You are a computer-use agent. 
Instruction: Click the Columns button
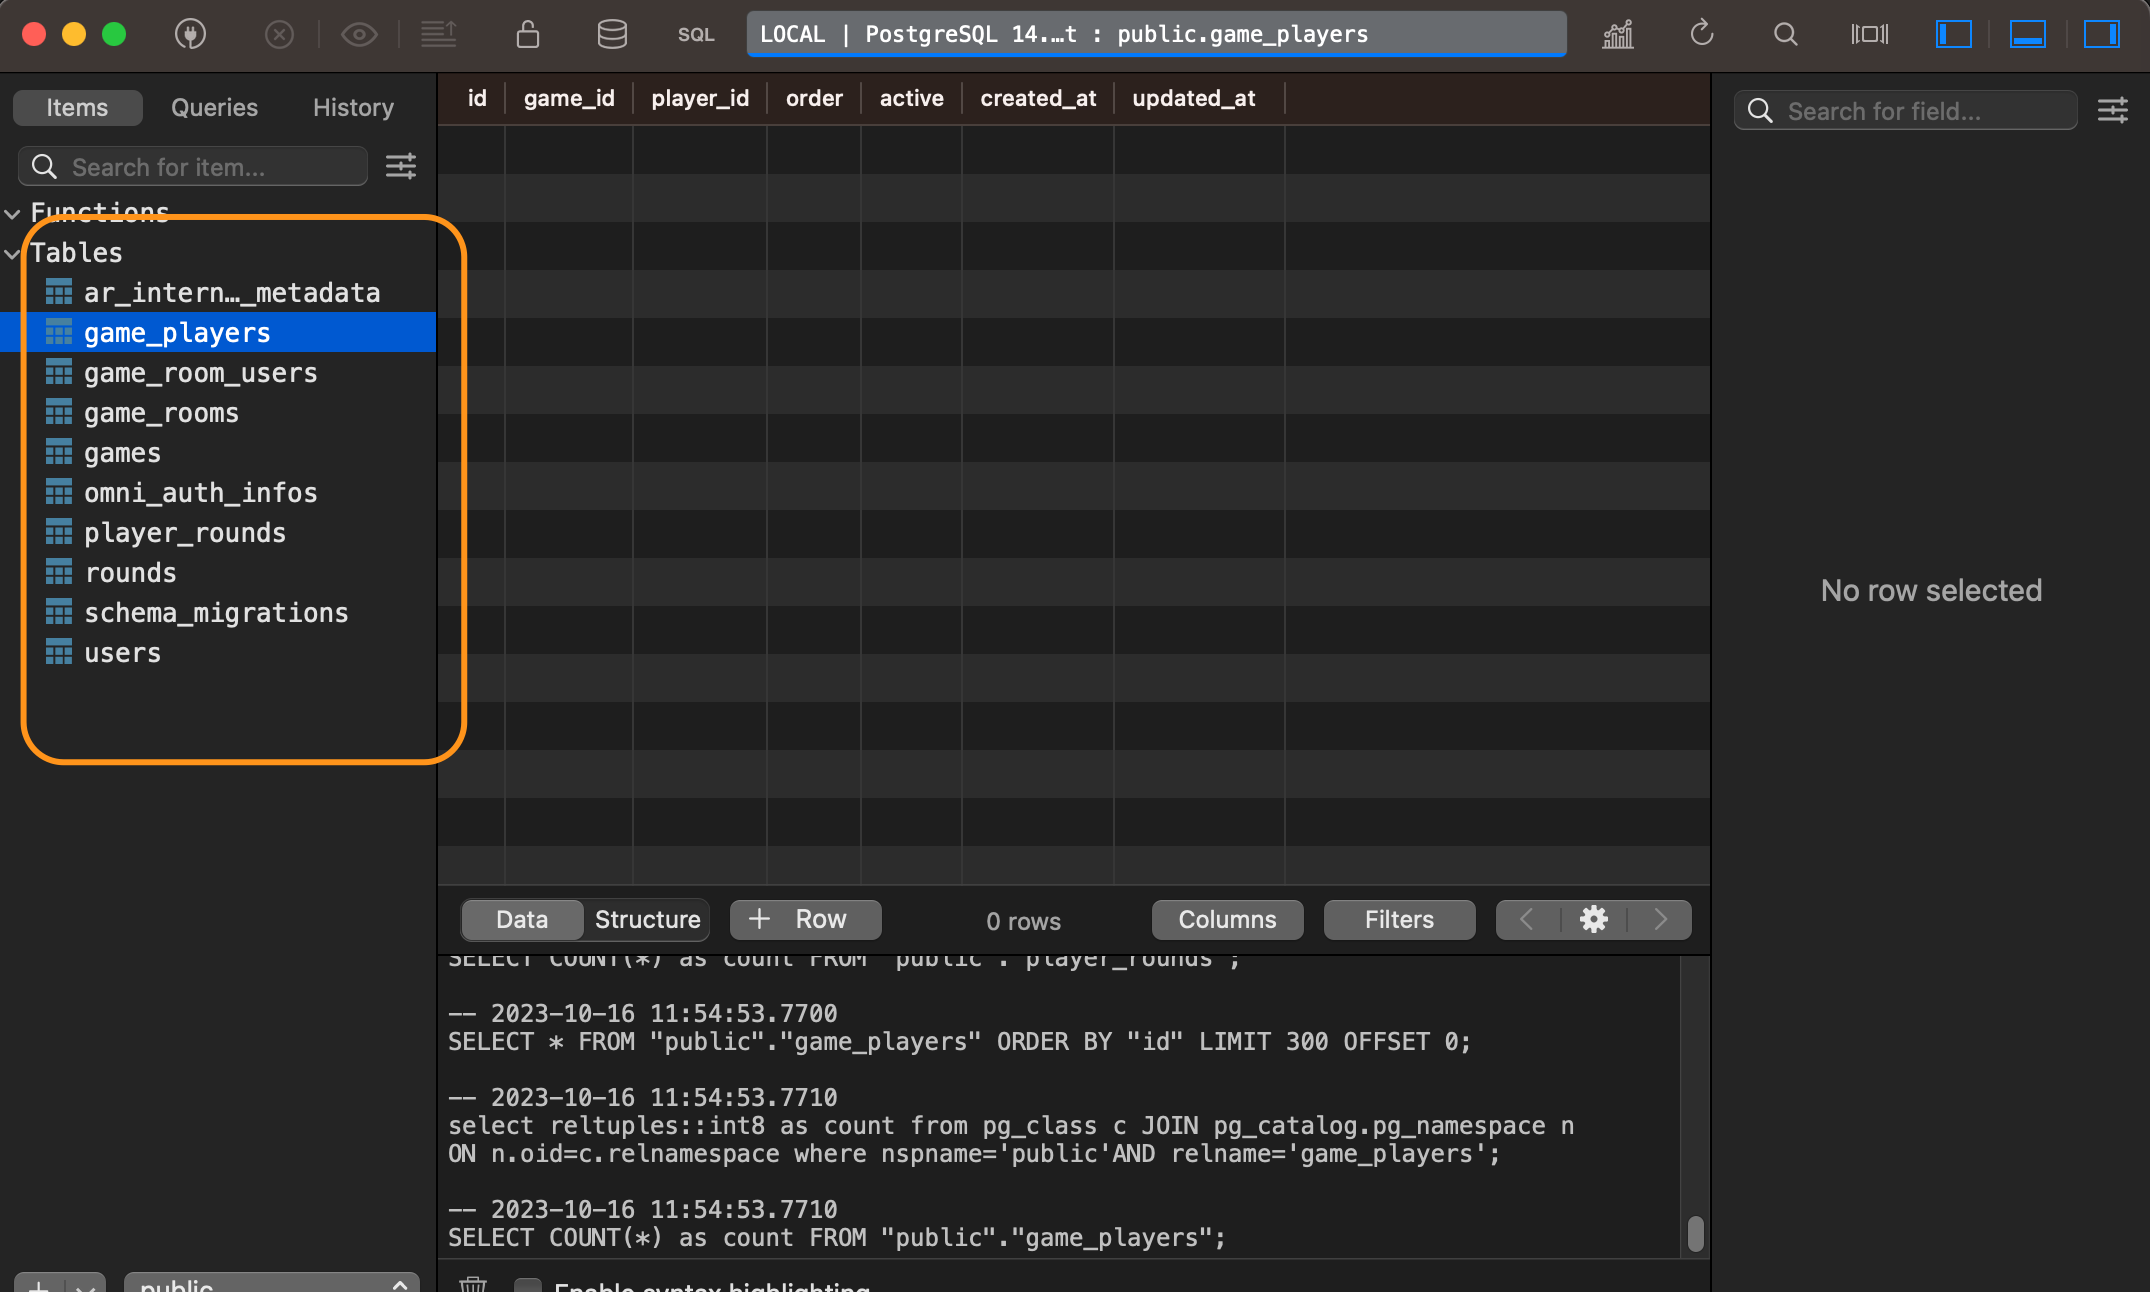point(1226,919)
